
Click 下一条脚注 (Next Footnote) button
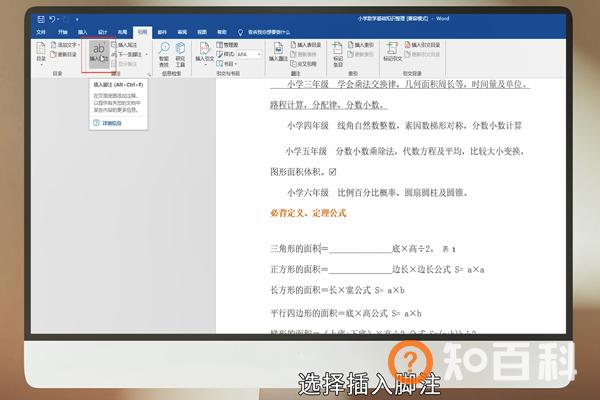(x=127, y=54)
